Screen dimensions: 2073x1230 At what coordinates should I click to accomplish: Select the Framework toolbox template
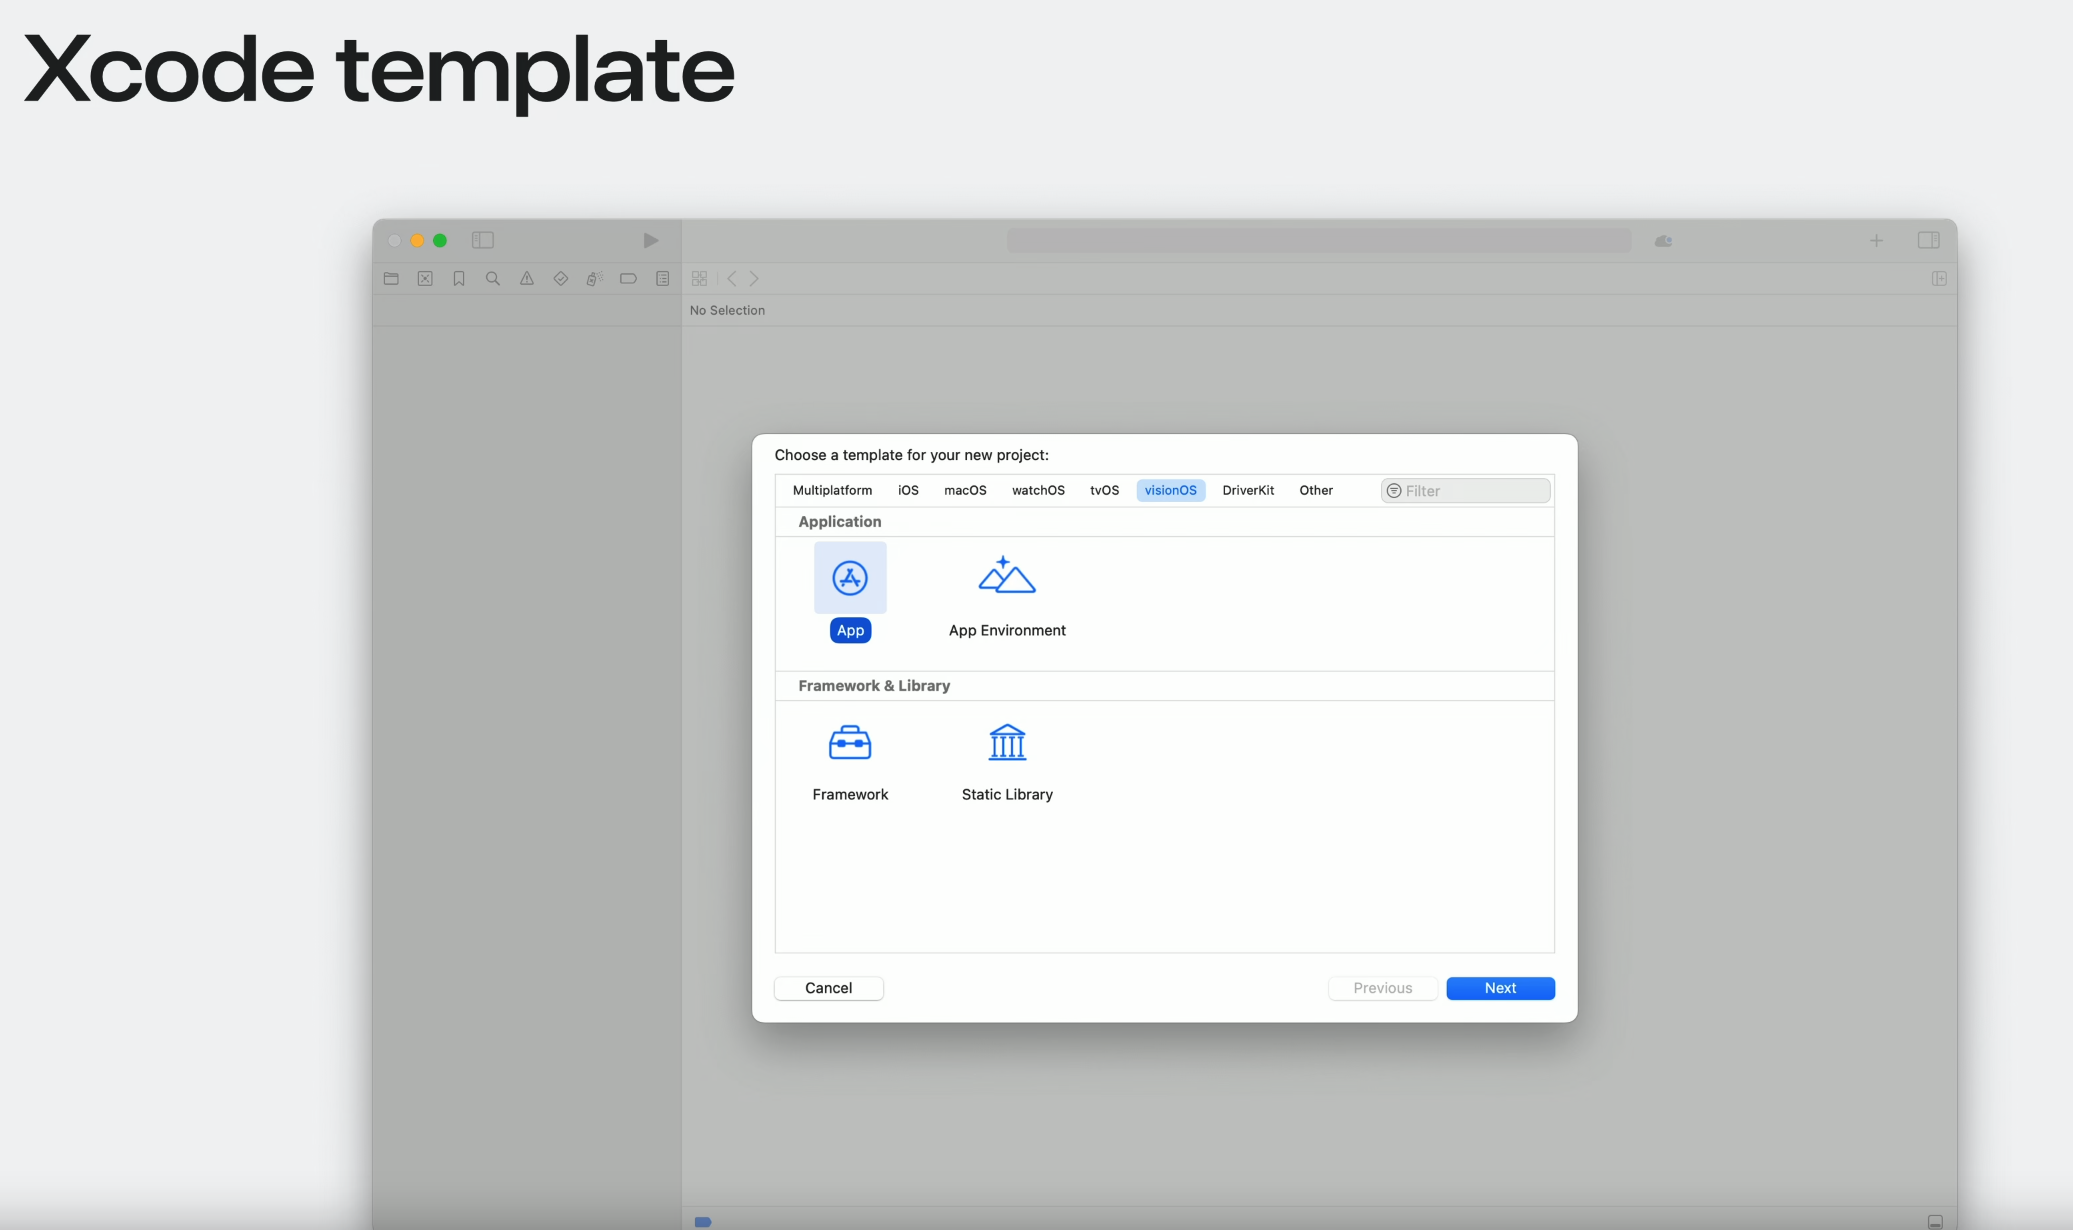tap(849, 743)
